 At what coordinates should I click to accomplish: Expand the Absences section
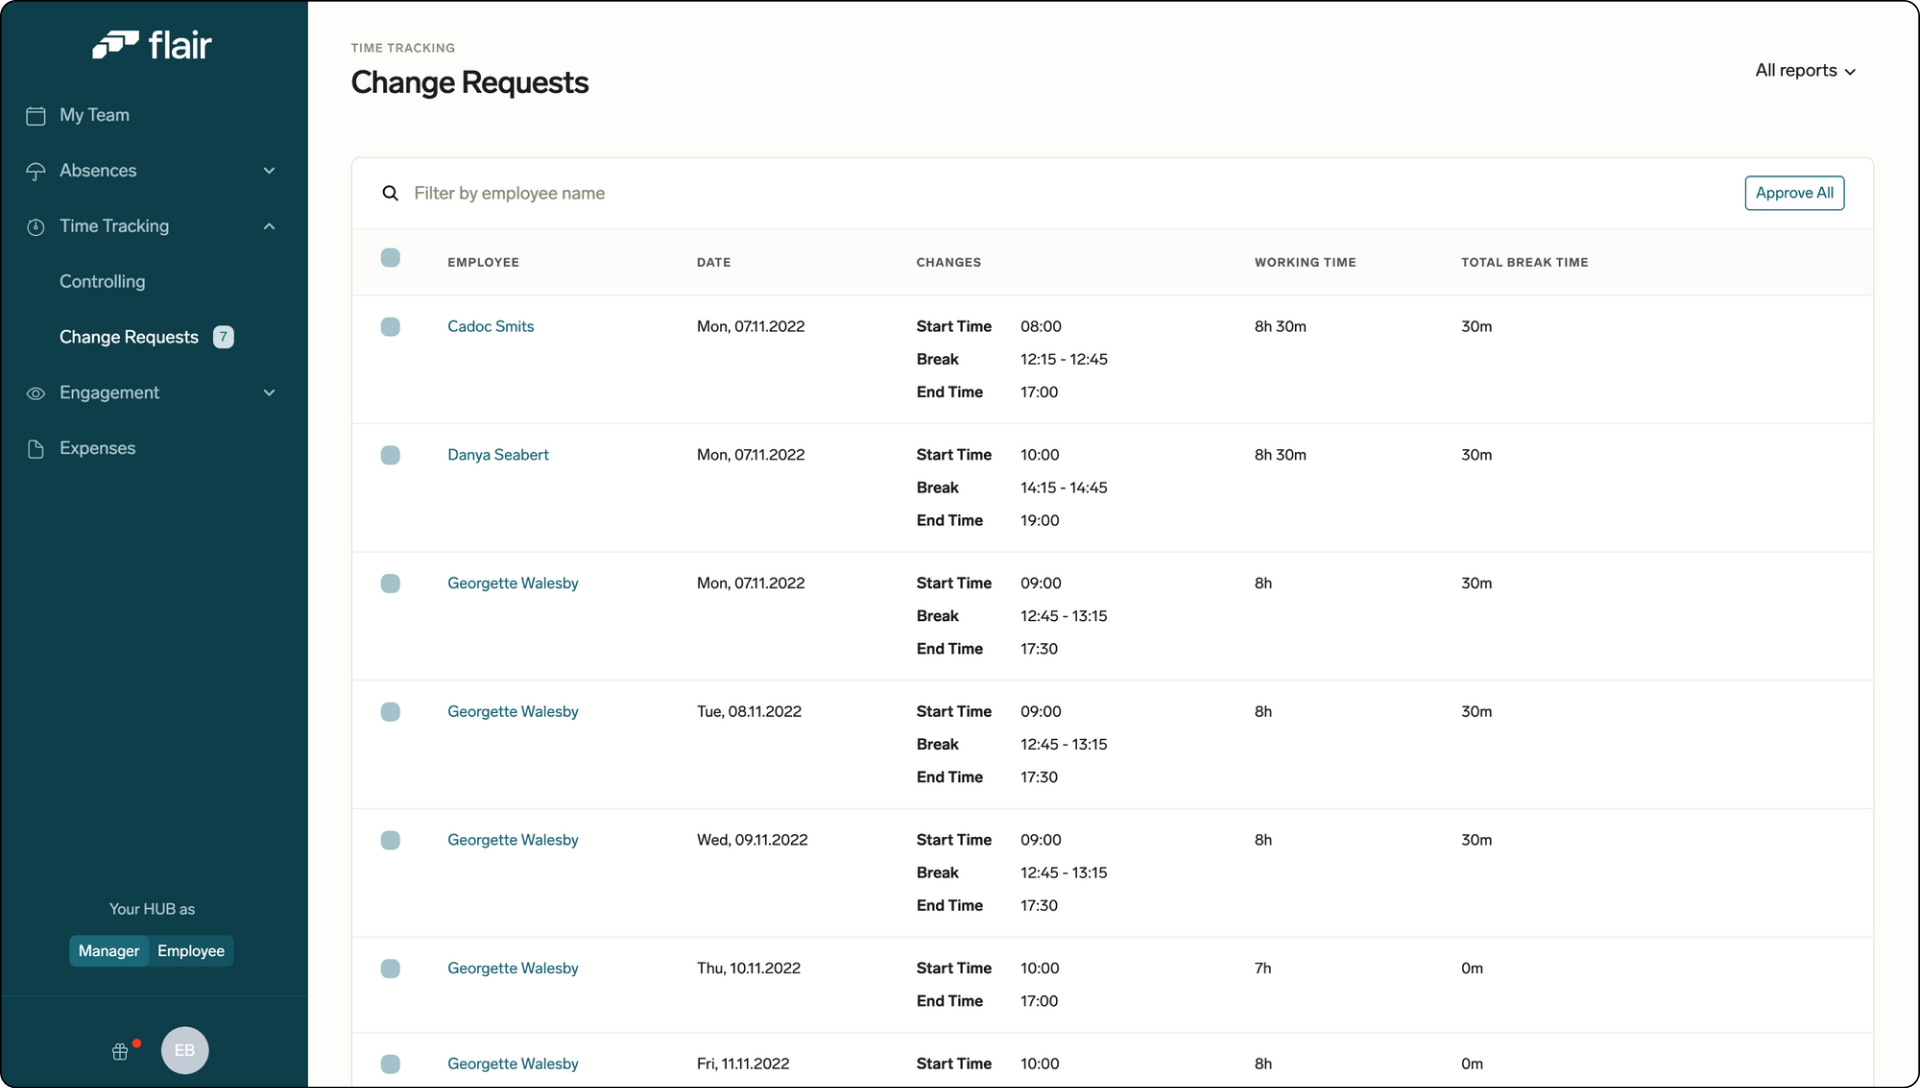tap(268, 171)
